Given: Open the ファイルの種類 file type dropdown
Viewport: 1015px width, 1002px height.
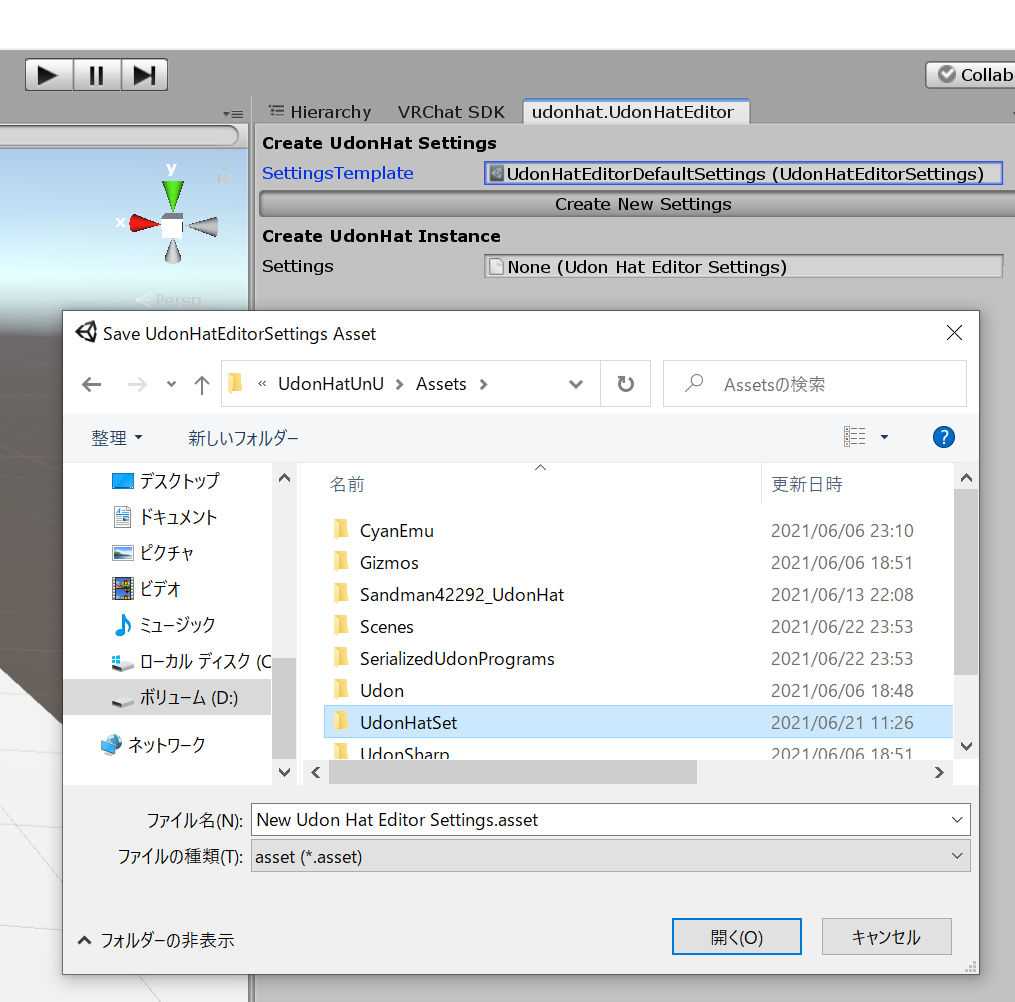Looking at the screenshot, I should coord(610,856).
